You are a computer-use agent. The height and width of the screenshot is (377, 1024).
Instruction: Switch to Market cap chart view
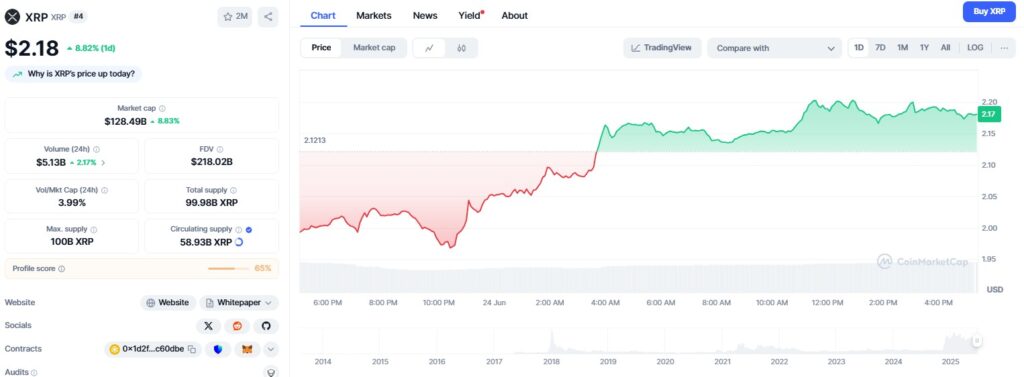click(374, 48)
